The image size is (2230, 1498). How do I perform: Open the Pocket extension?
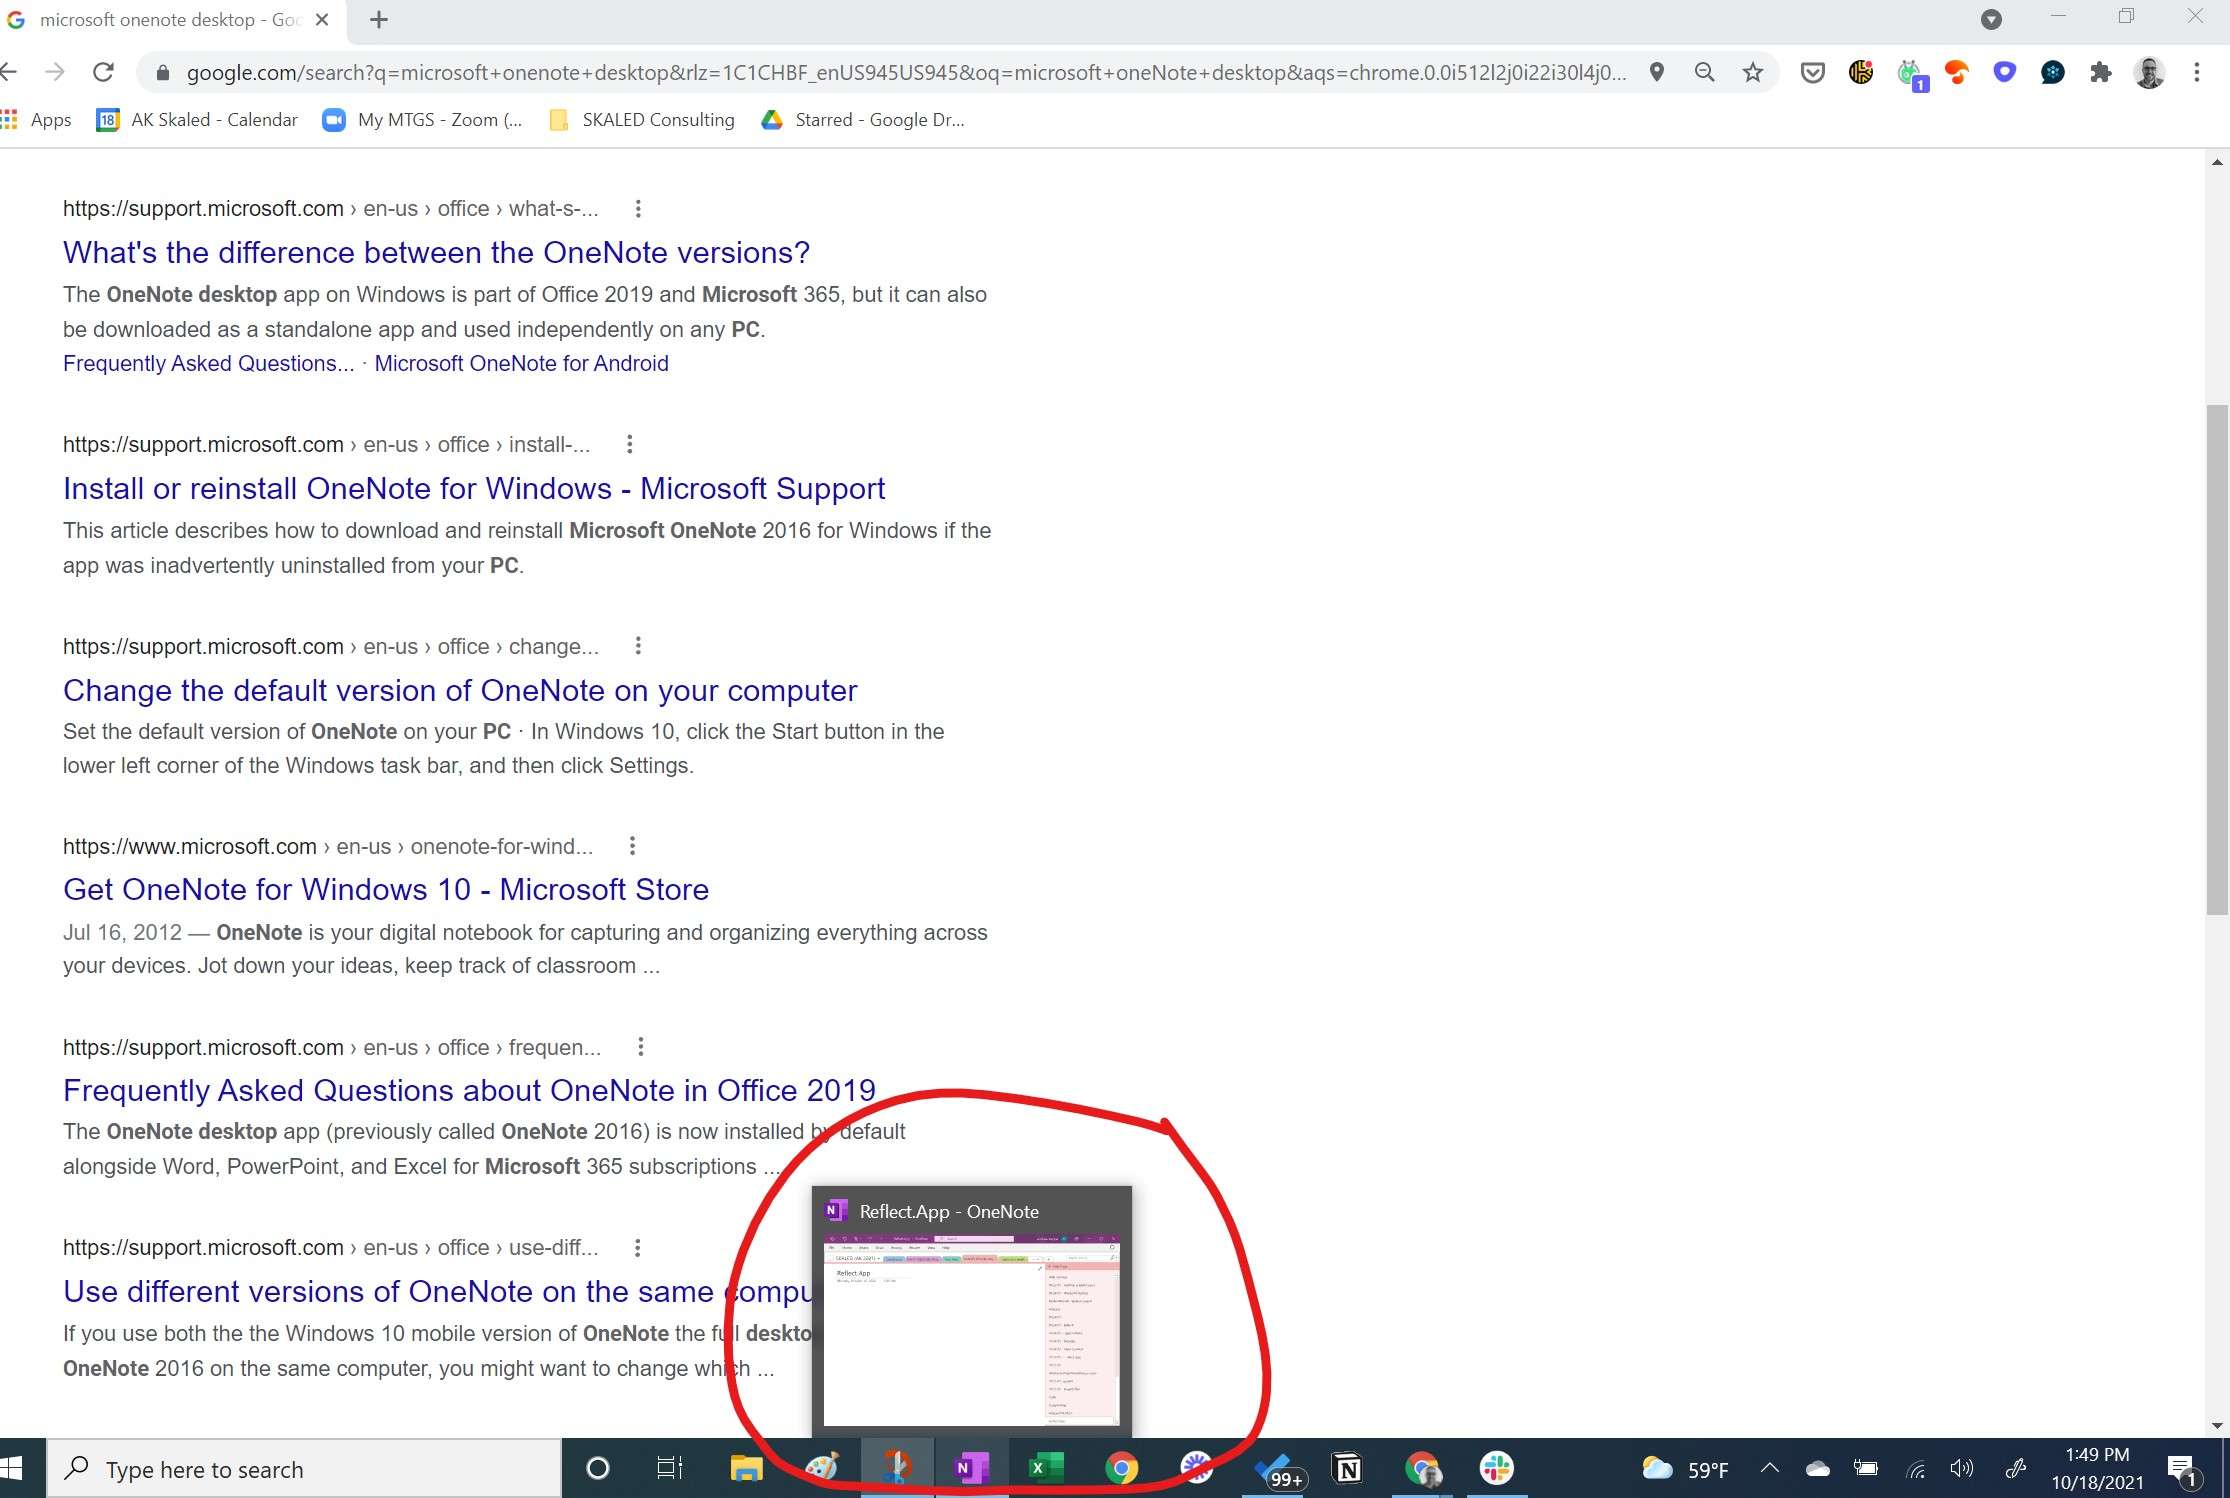point(1813,72)
